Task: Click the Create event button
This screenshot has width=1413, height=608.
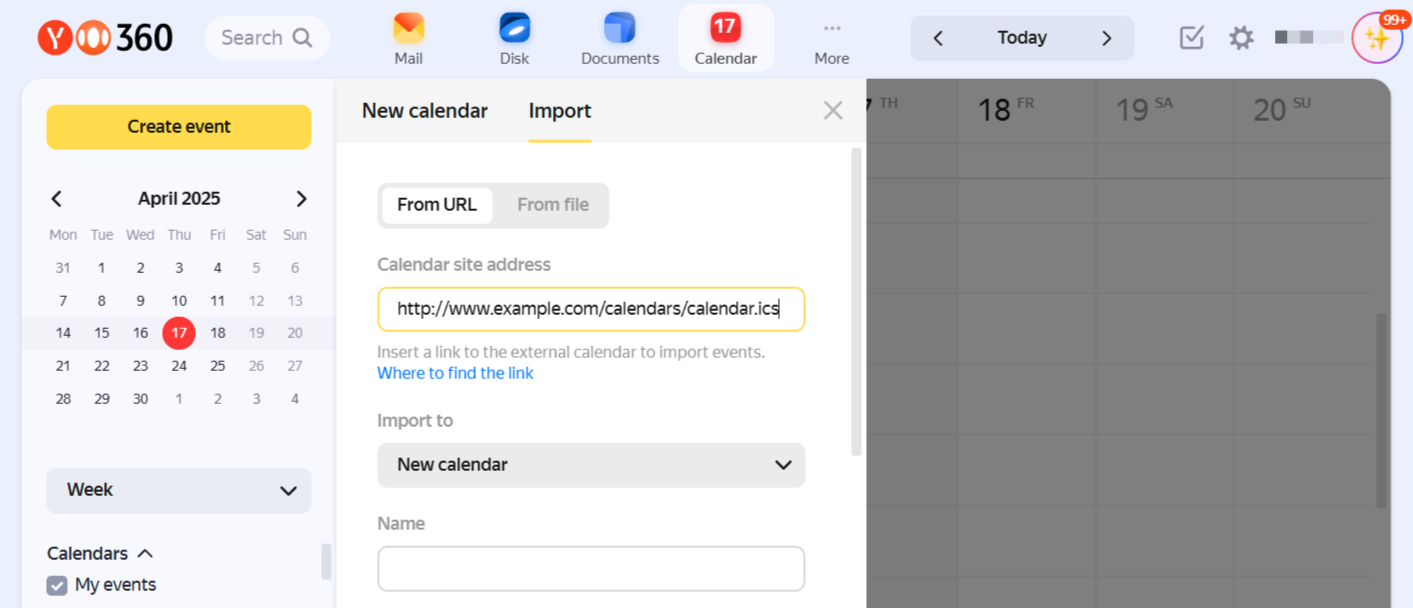Action: (x=179, y=127)
